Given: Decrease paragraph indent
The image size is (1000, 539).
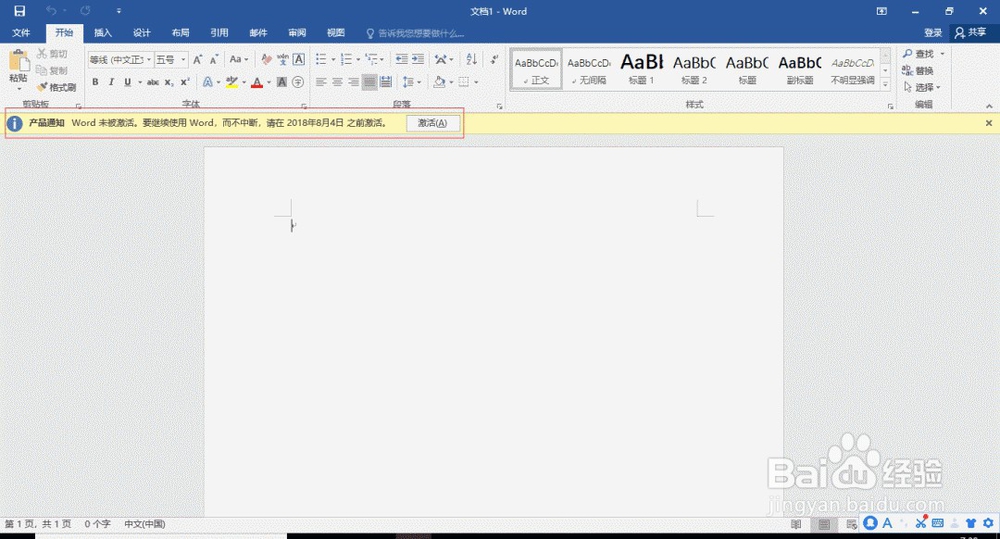Looking at the screenshot, I should (401, 59).
